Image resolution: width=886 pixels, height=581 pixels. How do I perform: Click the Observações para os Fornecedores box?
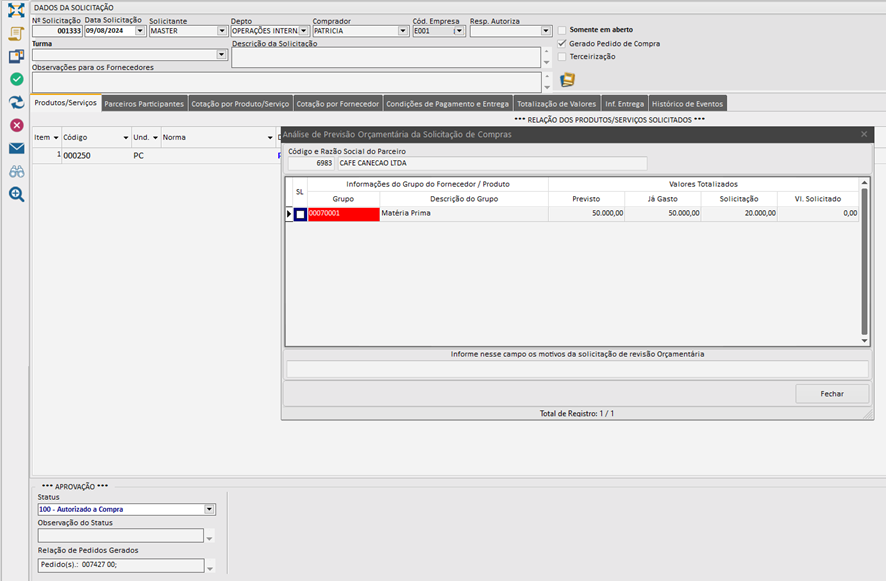pyautogui.click(x=286, y=82)
